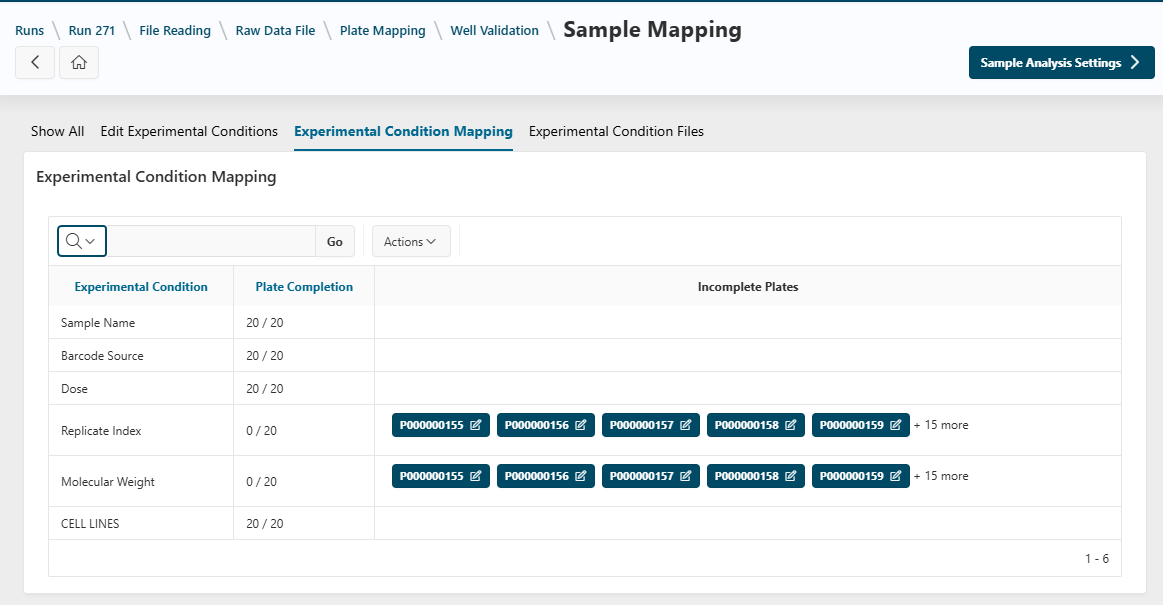This screenshot has width=1163, height=605.
Task: Click '+ 15 more' in Molecular Weight row
Action: click(x=941, y=476)
